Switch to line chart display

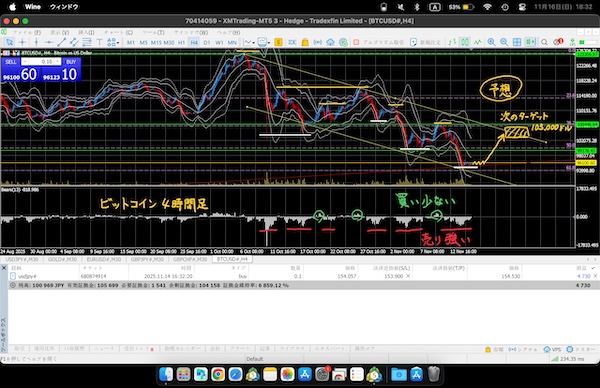click(478, 42)
